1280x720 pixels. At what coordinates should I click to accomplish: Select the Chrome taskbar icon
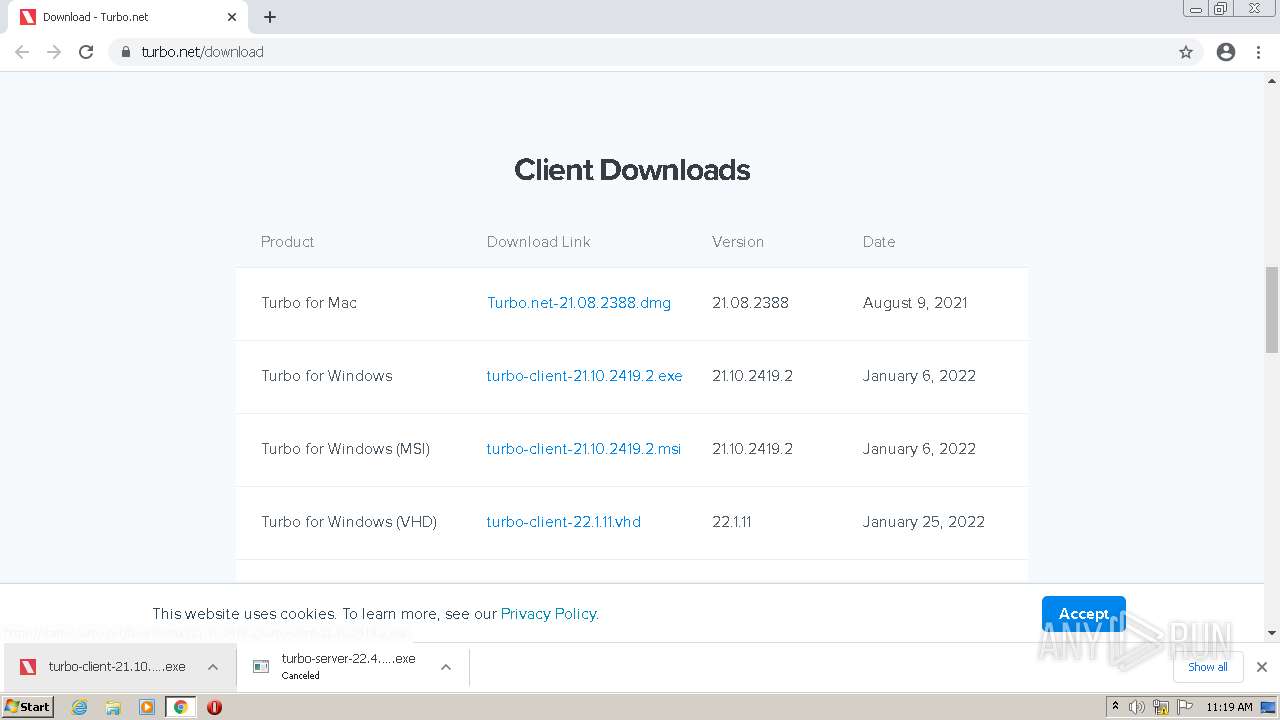click(180, 707)
